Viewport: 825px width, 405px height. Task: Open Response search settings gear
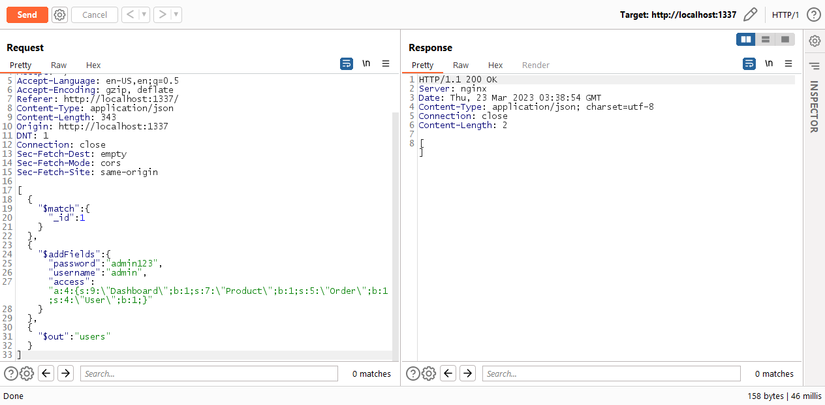(429, 374)
